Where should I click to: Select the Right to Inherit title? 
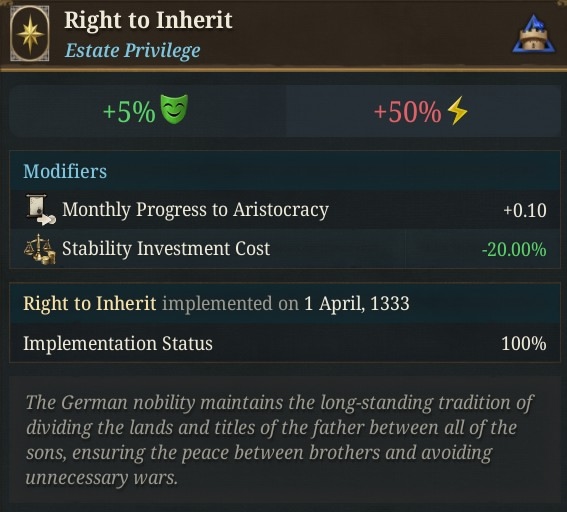coord(148,20)
